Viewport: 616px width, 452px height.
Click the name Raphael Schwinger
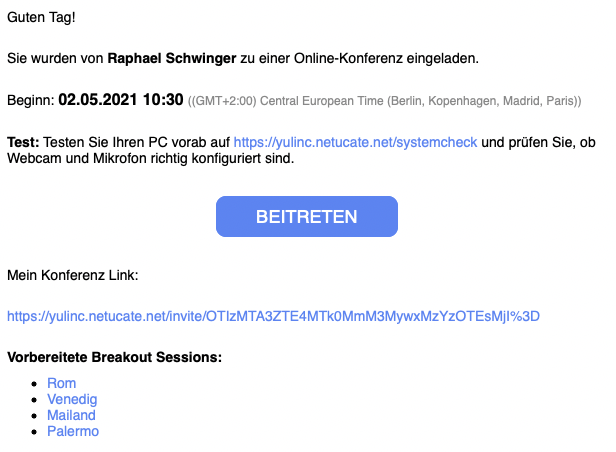(172, 58)
